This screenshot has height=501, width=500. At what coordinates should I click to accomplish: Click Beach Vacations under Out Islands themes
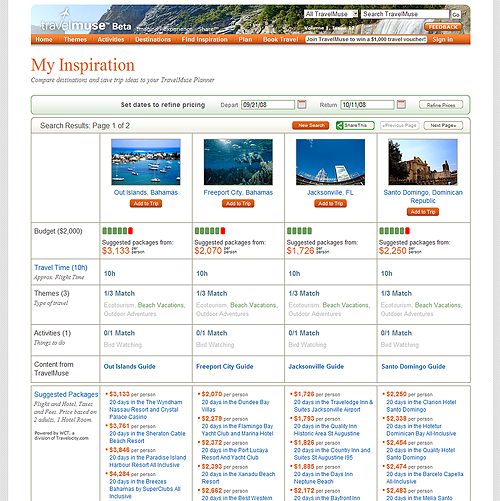161,305
